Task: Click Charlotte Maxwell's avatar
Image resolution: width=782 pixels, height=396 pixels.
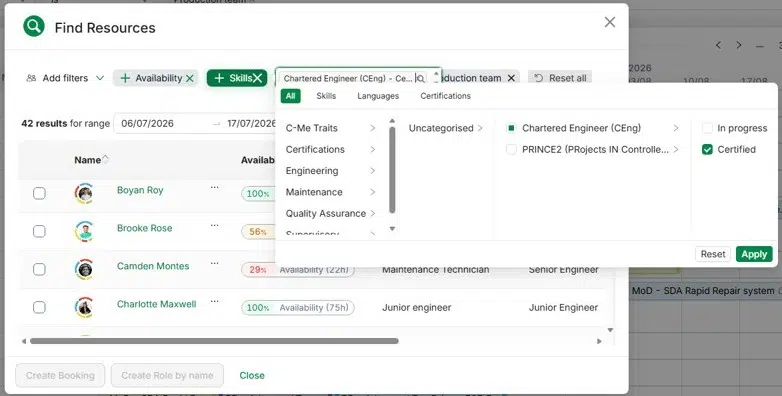Action: point(84,307)
